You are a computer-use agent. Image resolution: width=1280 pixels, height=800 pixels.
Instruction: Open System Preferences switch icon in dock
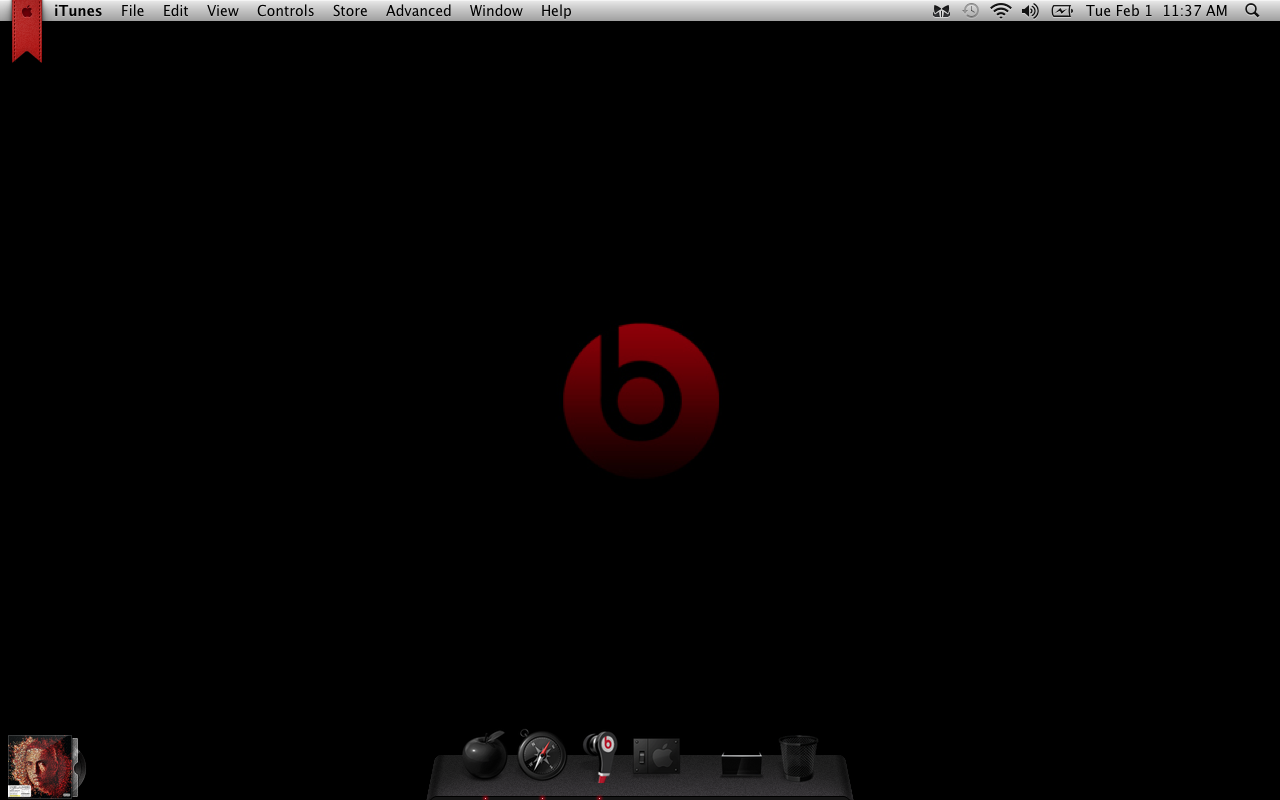pos(657,757)
